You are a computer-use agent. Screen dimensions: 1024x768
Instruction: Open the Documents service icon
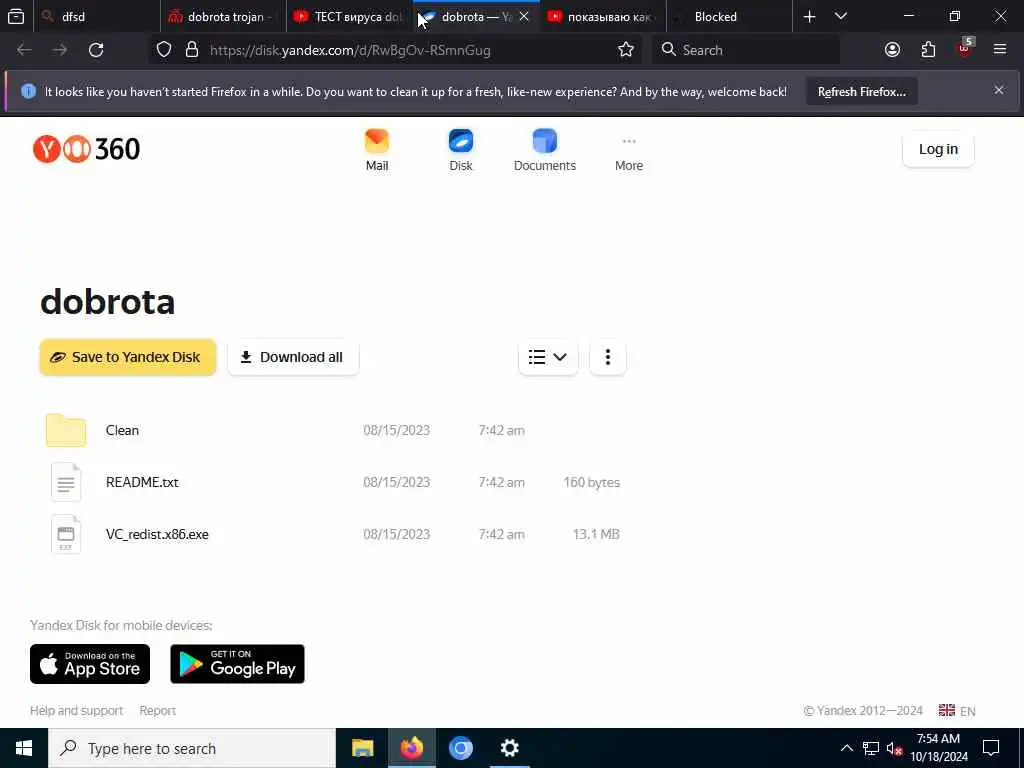pyautogui.click(x=545, y=141)
